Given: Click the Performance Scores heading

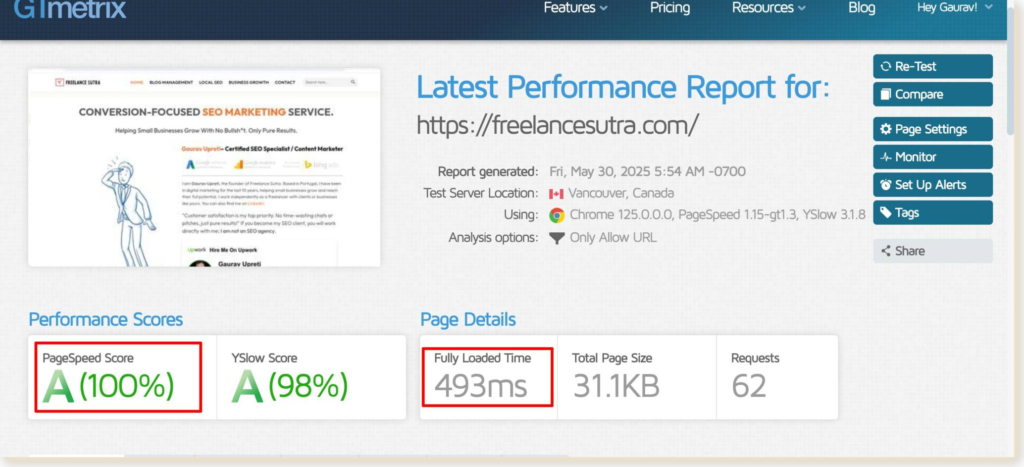Looking at the screenshot, I should tap(106, 319).
